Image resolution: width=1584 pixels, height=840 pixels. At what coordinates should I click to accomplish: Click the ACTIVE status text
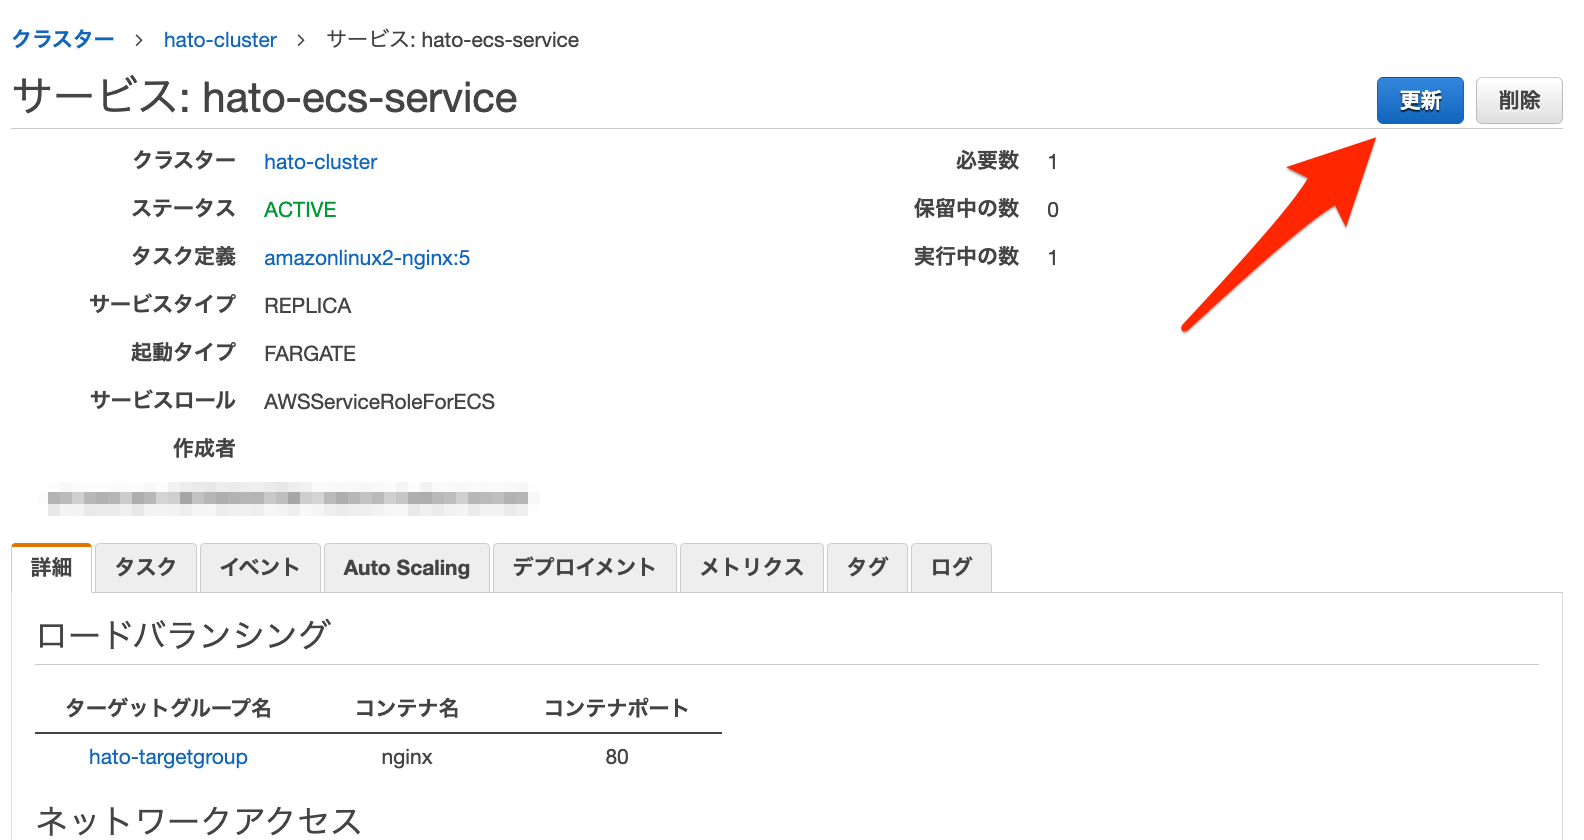pyautogui.click(x=300, y=210)
